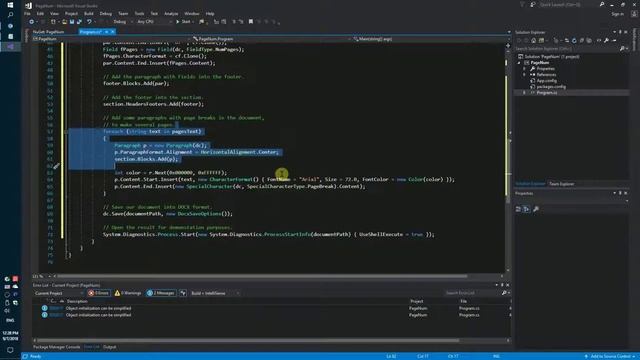
Task: Click the editor vertical scrollbar
Action: coord(508,157)
